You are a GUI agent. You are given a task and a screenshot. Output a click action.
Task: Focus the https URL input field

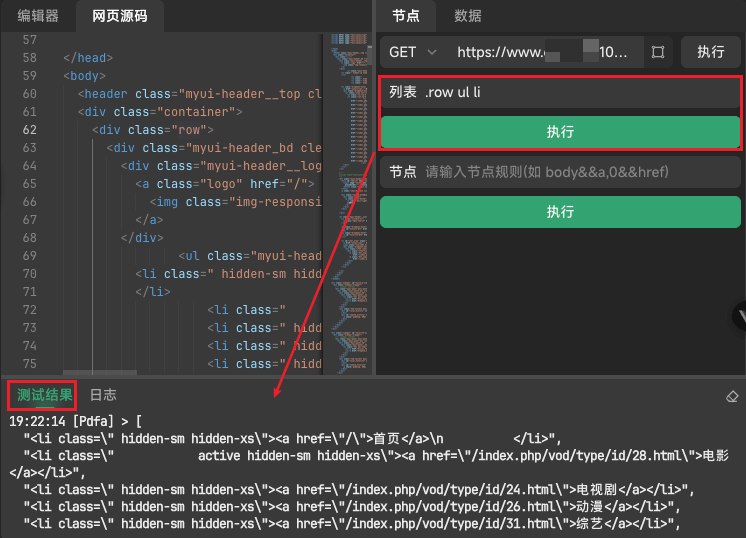[x=543, y=52]
